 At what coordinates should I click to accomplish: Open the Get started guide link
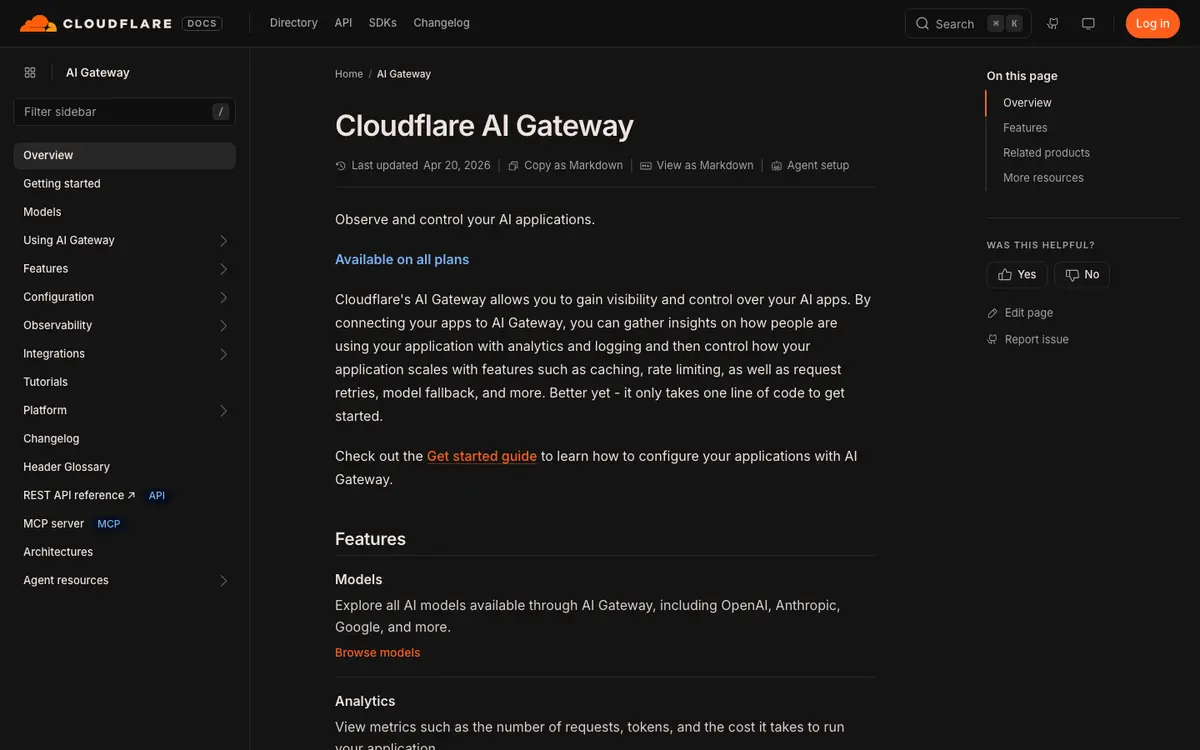tap(482, 456)
